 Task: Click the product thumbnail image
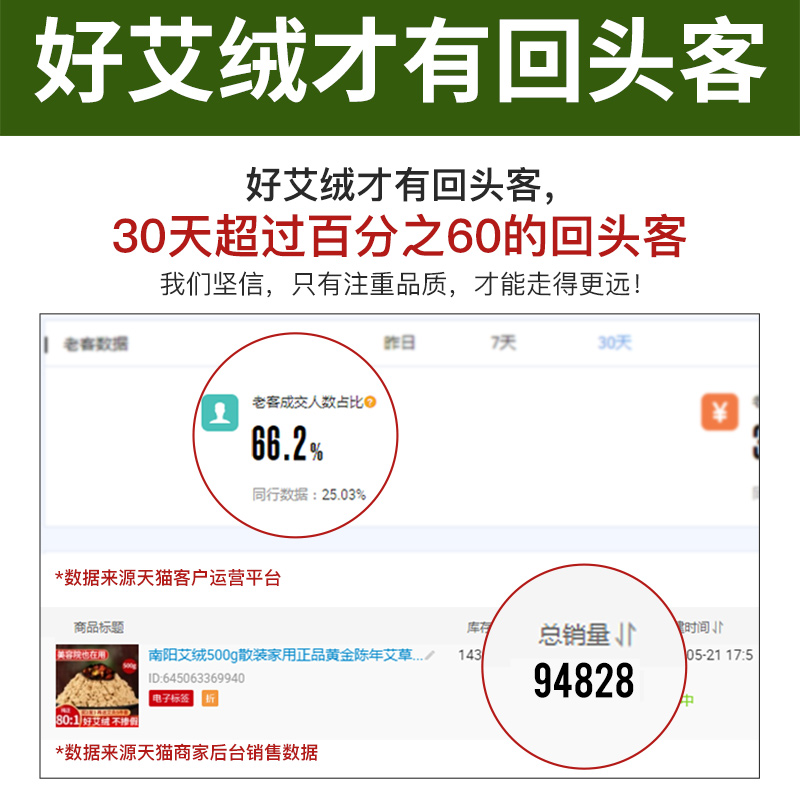(97, 685)
